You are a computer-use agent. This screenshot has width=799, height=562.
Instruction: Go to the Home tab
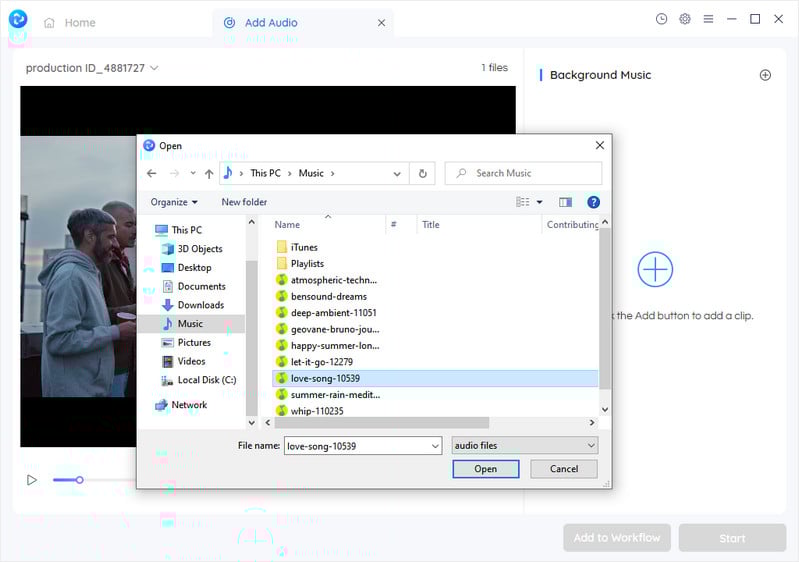point(70,22)
